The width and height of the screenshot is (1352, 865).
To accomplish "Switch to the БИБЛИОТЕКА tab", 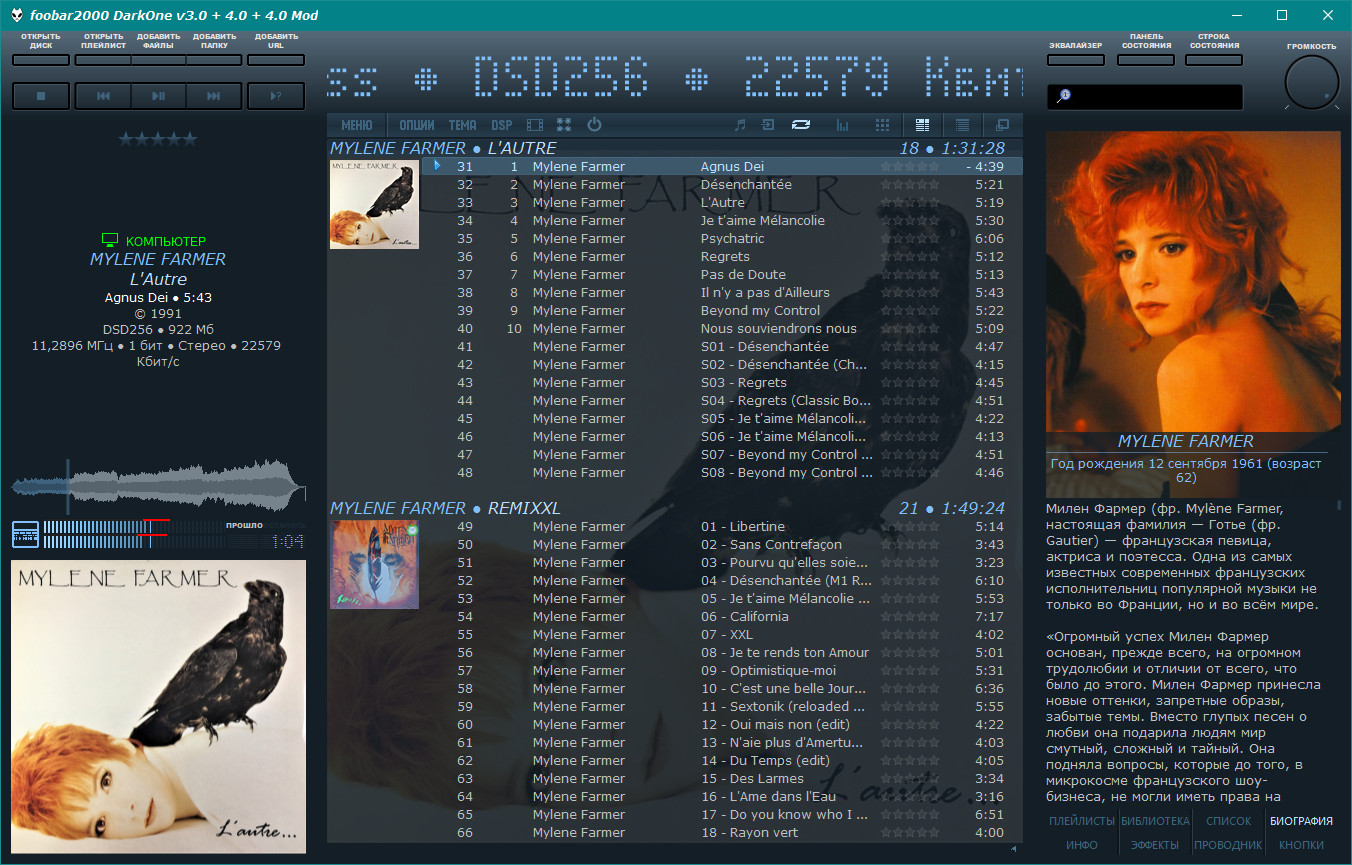I will click(1155, 821).
